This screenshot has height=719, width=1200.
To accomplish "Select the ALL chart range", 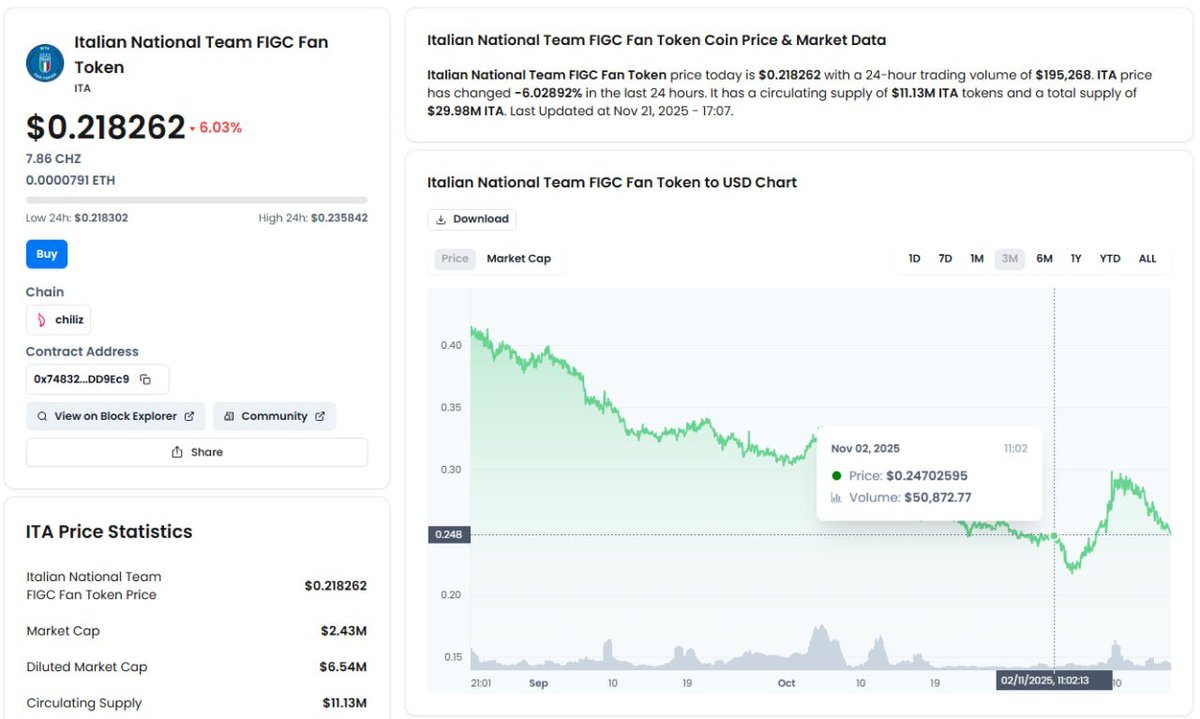I will coord(1147,259).
